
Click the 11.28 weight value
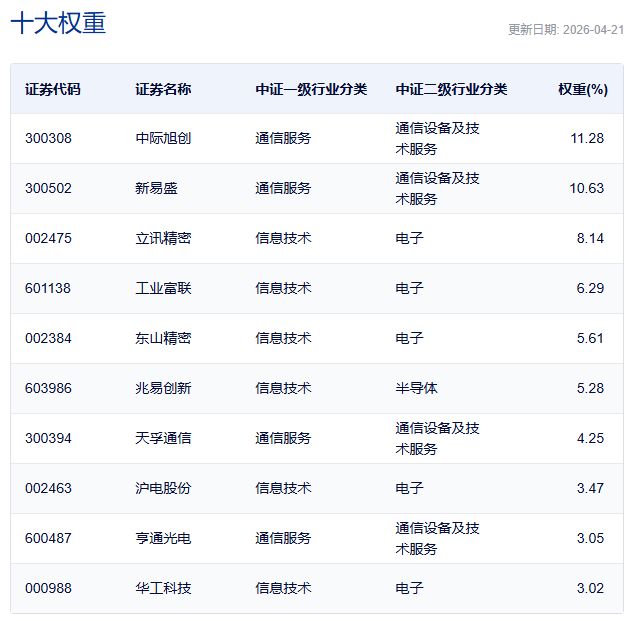587,138
